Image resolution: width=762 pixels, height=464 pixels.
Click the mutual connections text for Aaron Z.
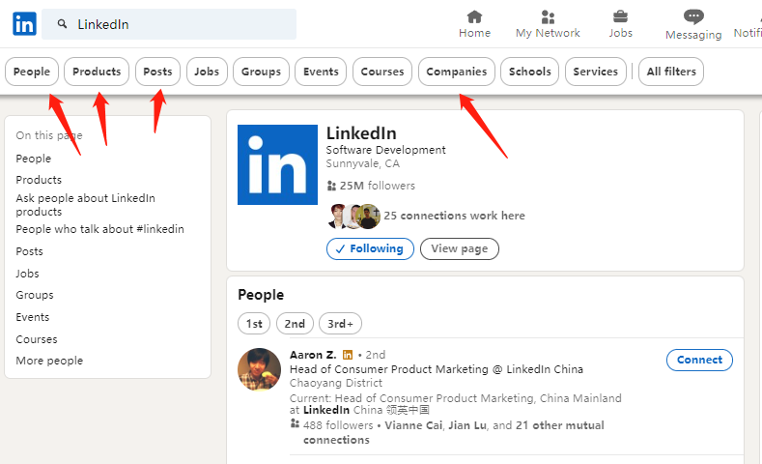pos(453,432)
